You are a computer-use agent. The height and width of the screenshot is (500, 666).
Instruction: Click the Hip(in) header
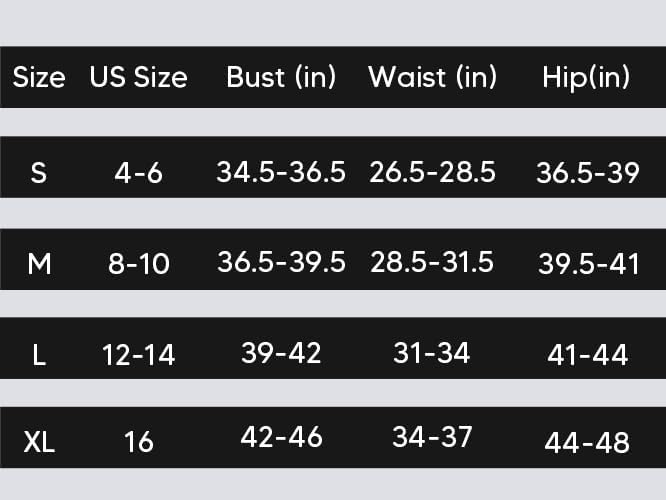click(x=586, y=79)
